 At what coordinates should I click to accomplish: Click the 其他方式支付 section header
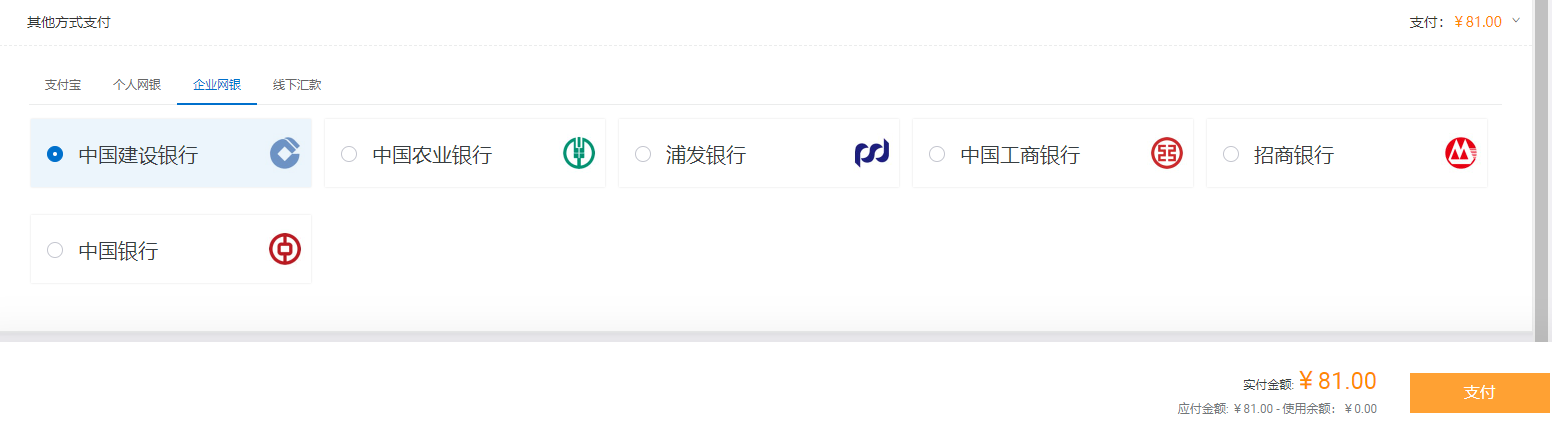click(x=69, y=22)
